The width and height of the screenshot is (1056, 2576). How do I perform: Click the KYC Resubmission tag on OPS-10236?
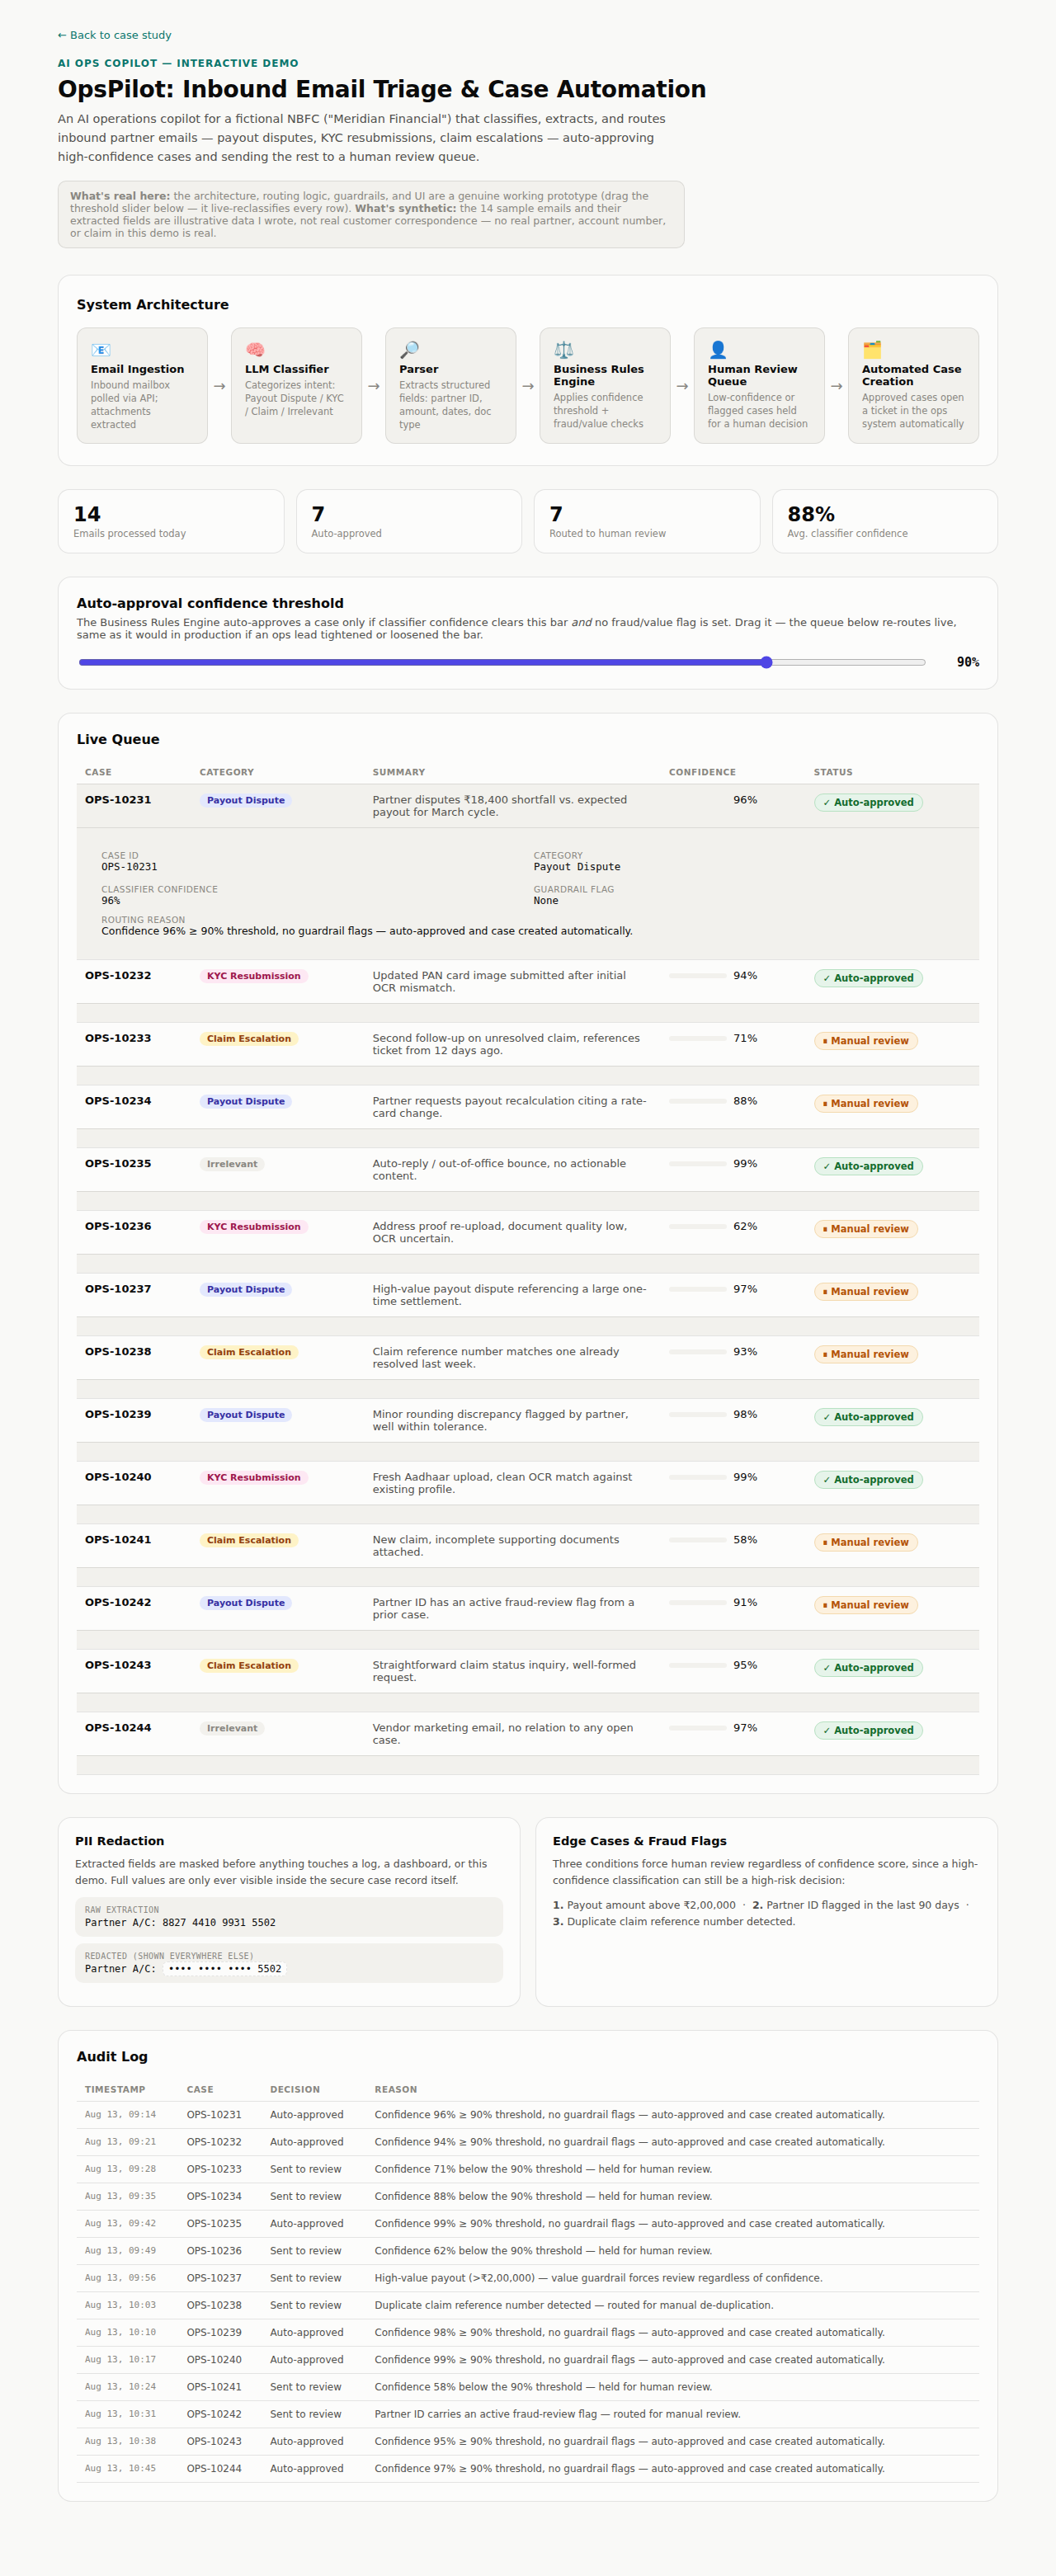(253, 1226)
